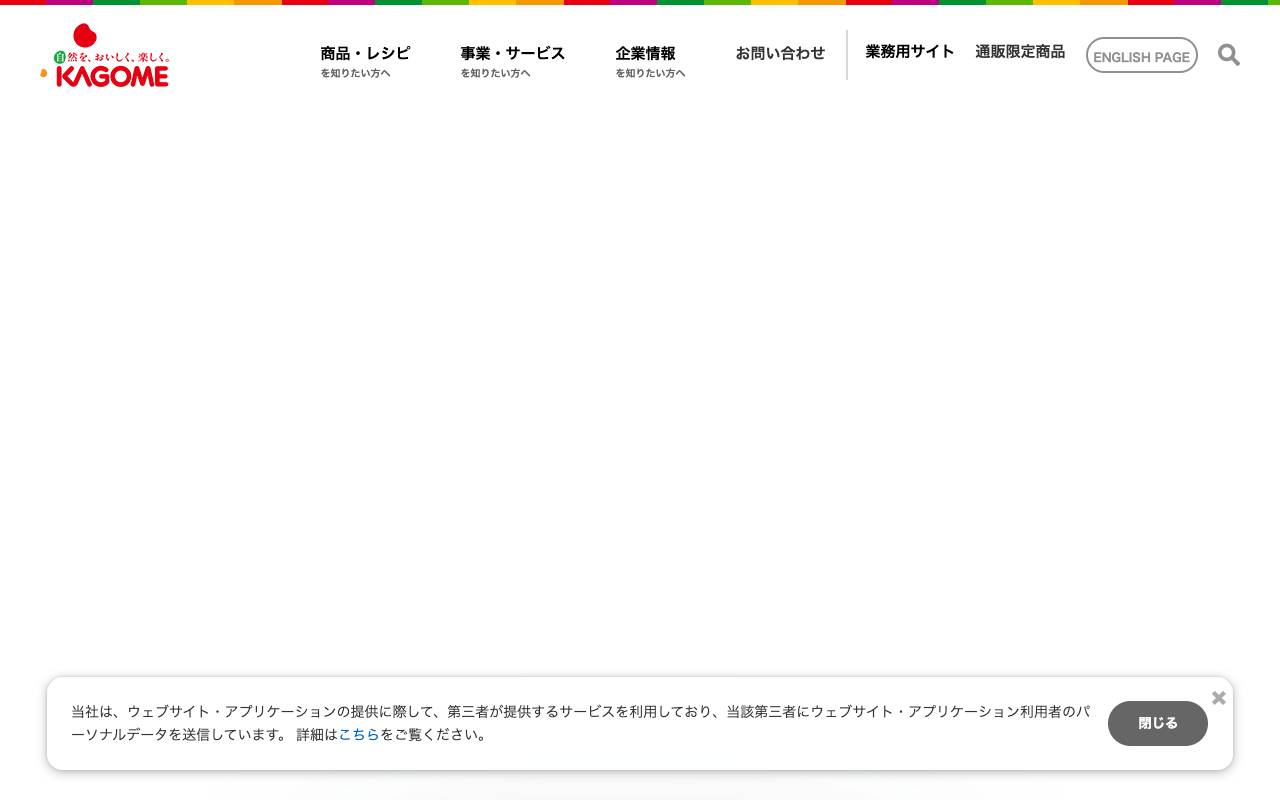1280x800 pixels.
Task: Click the partially visible image at page bottom
Action: 640,793
